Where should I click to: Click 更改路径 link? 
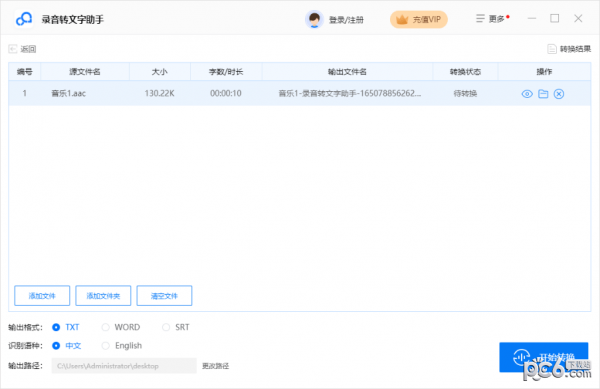click(215, 366)
